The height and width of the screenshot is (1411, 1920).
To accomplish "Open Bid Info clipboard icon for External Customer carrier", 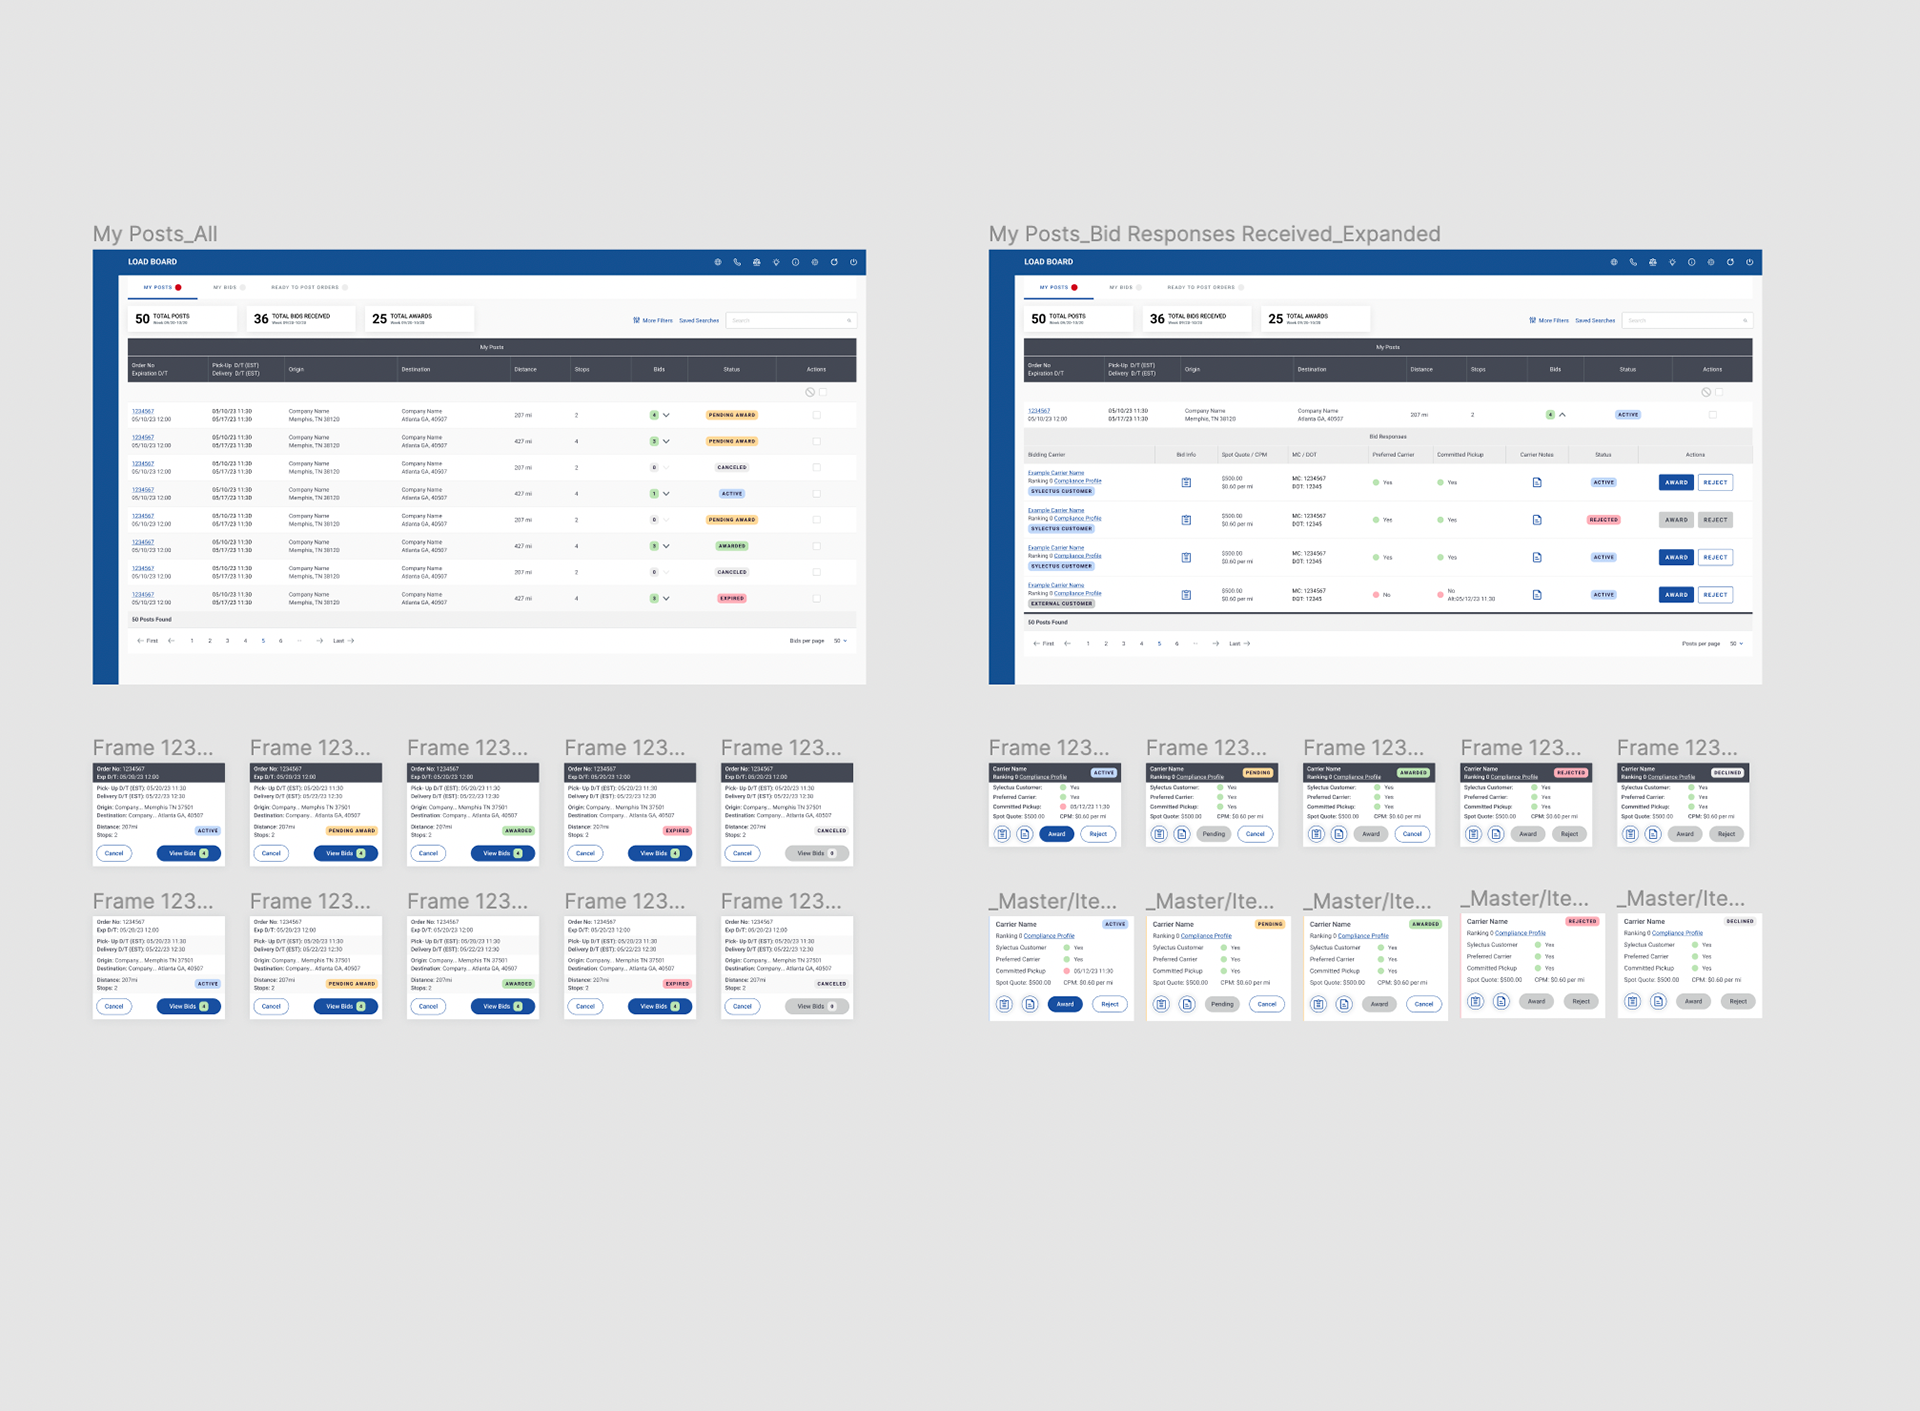I will click(1186, 595).
